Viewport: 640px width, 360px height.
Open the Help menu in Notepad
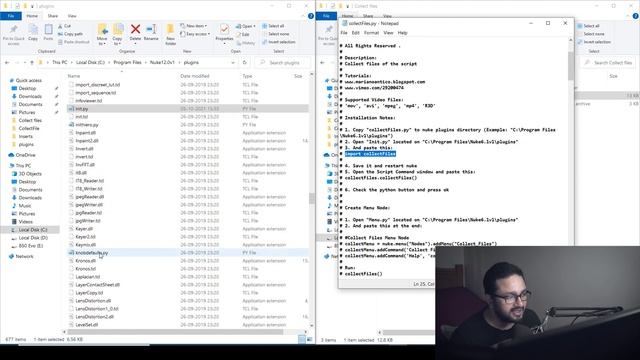click(x=402, y=33)
